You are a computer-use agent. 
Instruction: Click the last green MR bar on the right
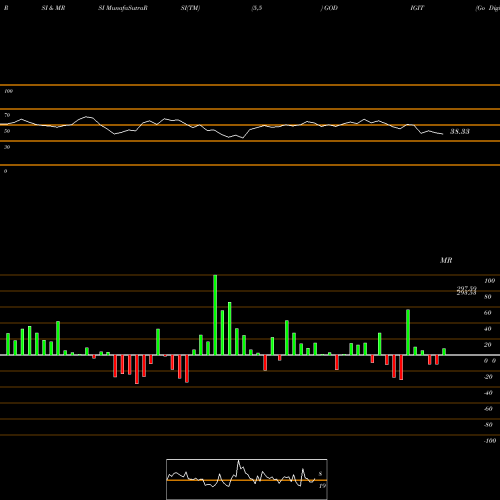tap(444, 352)
